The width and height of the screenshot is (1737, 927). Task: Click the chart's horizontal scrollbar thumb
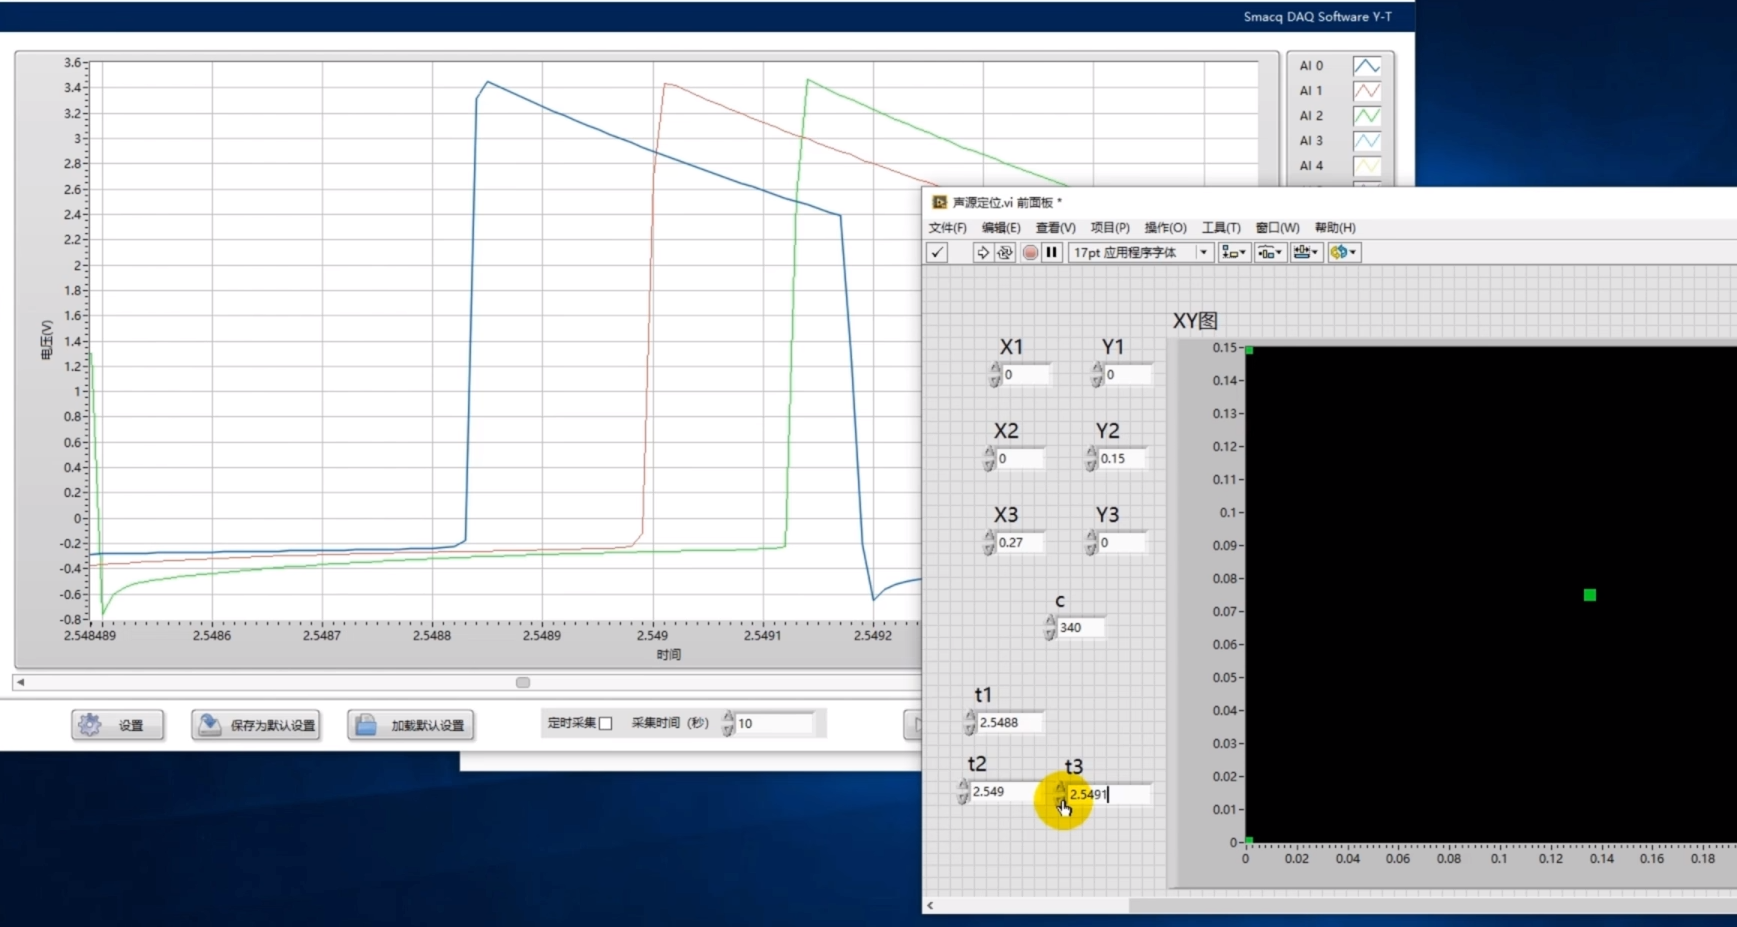tap(523, 682)
